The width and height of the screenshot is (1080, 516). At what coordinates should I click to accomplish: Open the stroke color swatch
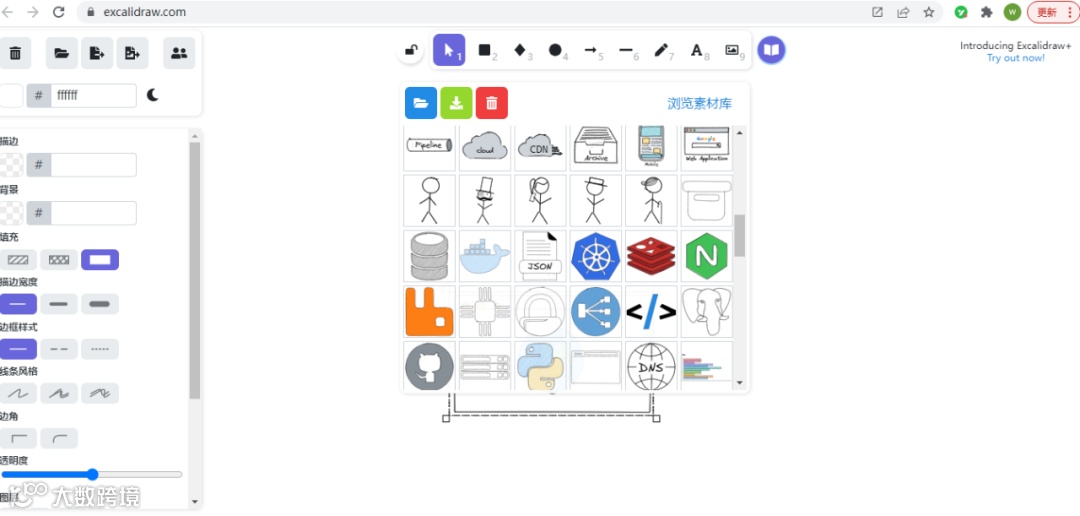coord(11,165)
